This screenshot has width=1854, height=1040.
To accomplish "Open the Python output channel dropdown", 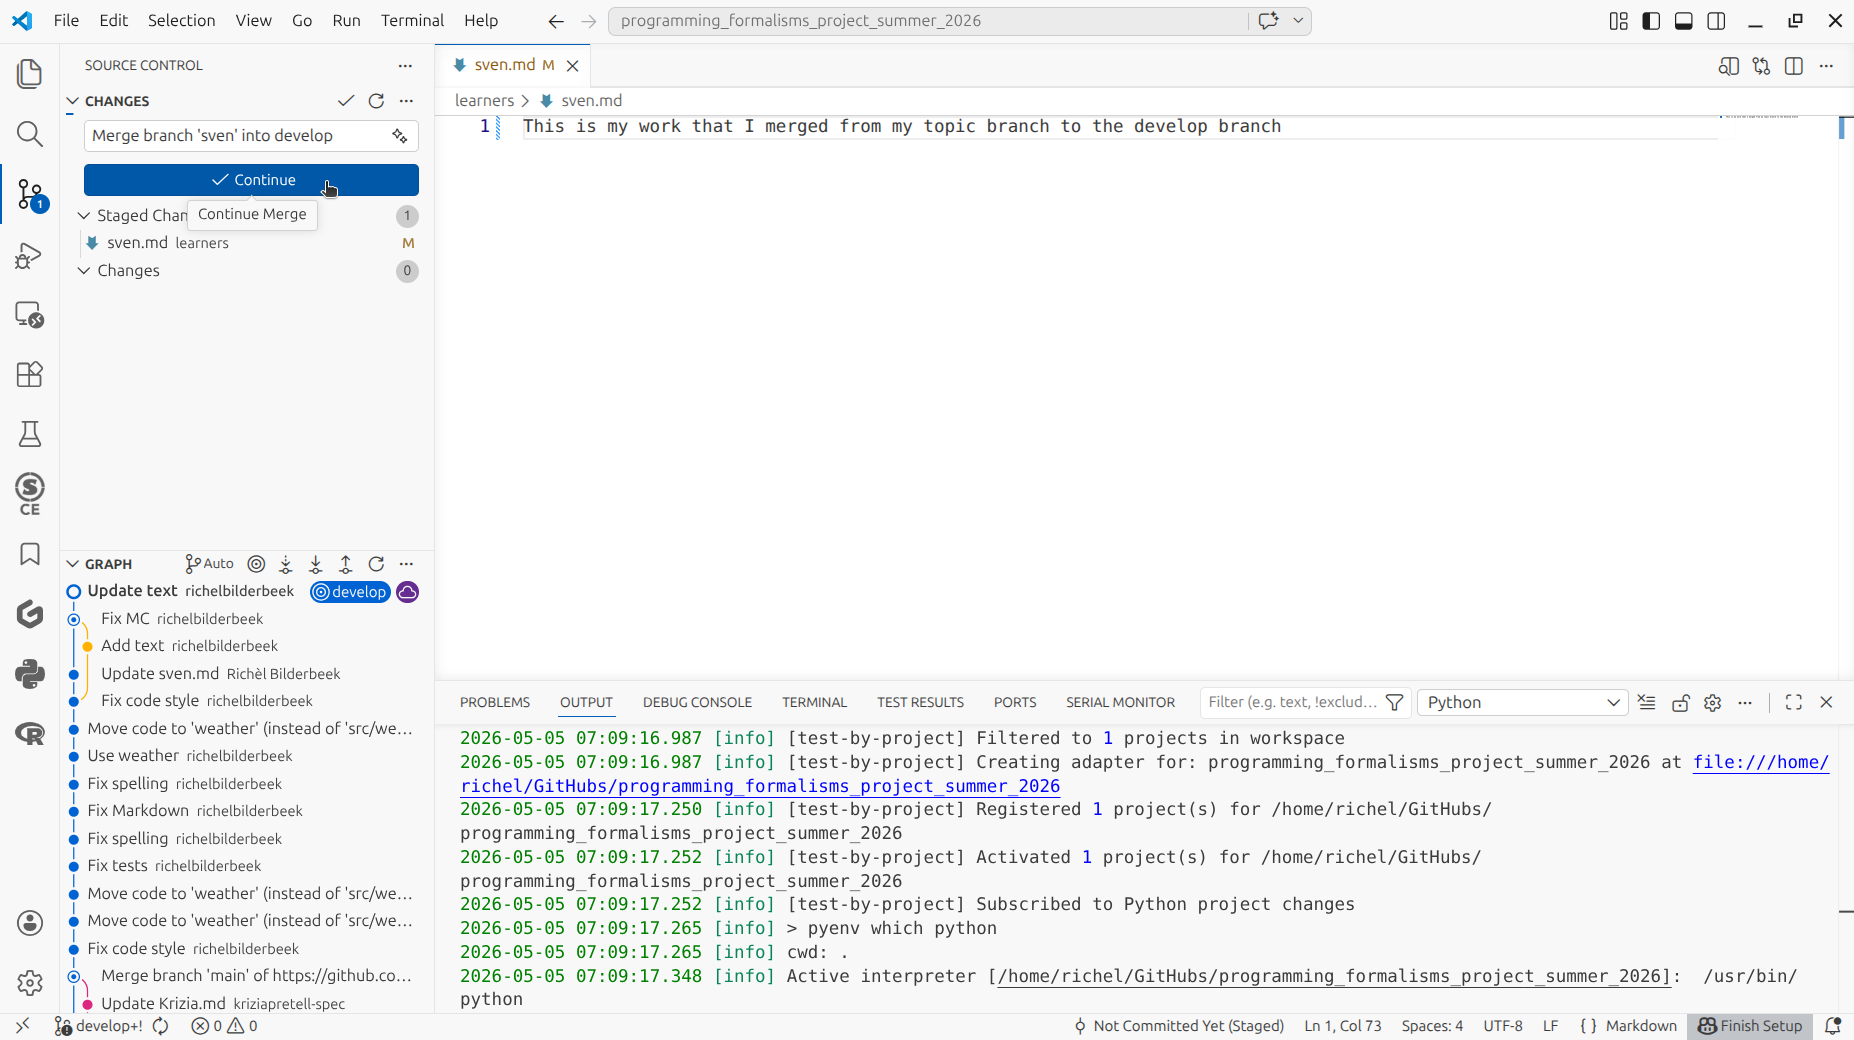I will click(x=1523, y=703).
